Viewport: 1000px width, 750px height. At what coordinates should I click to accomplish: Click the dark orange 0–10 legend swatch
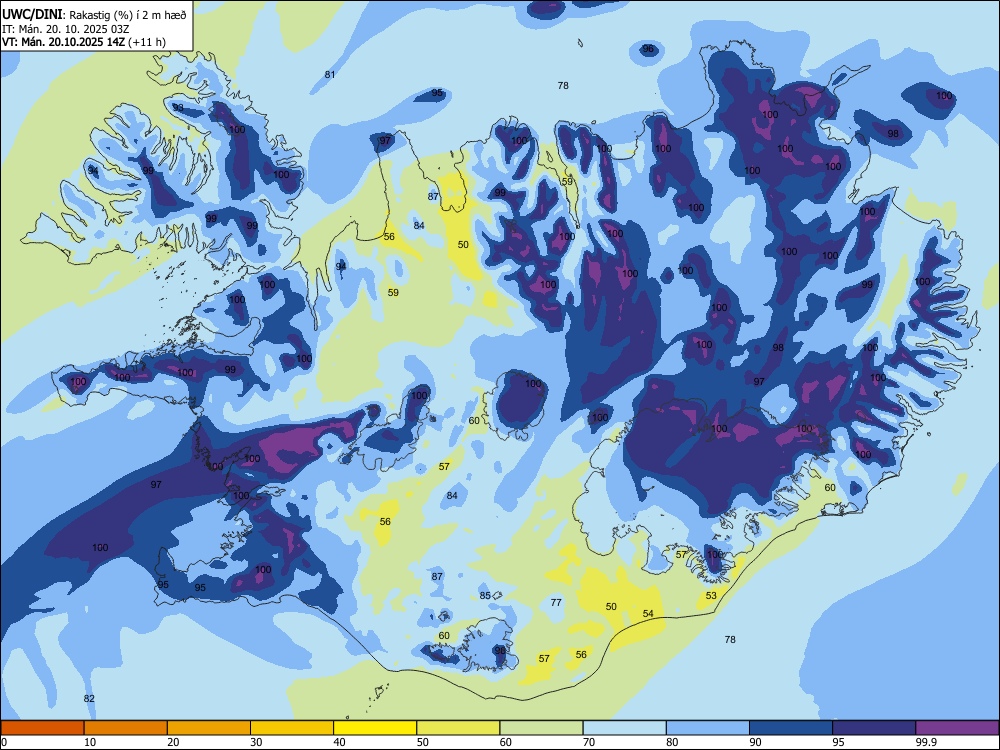click(42, 728)
